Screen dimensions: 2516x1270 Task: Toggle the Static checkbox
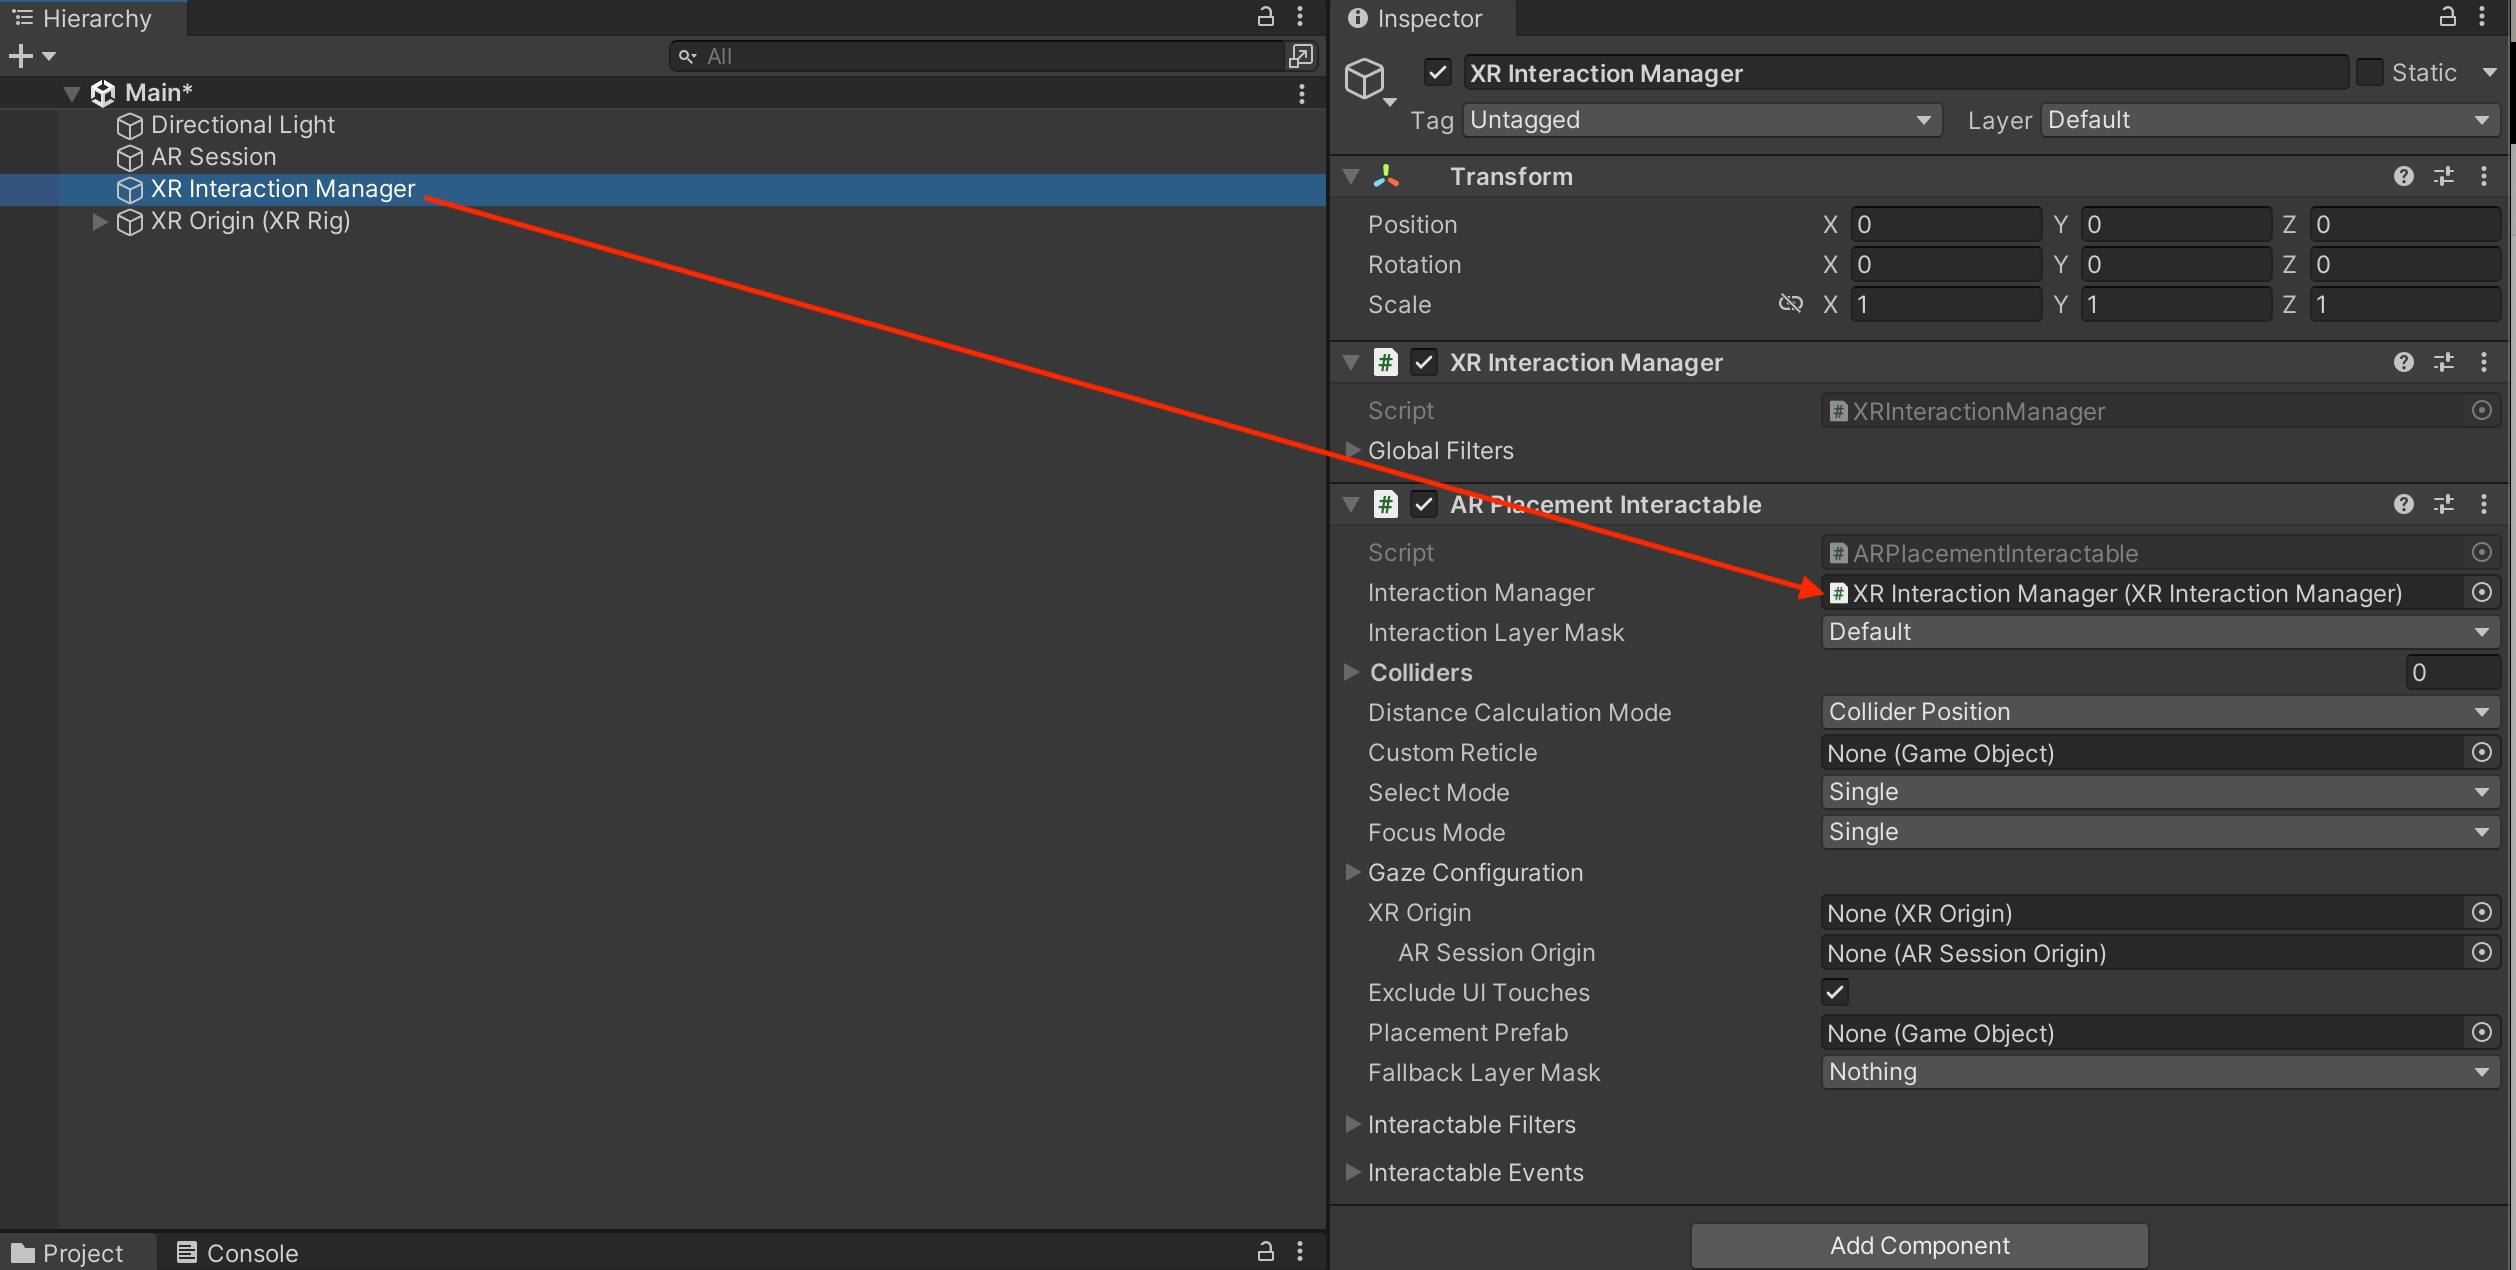pos(2369,72)
